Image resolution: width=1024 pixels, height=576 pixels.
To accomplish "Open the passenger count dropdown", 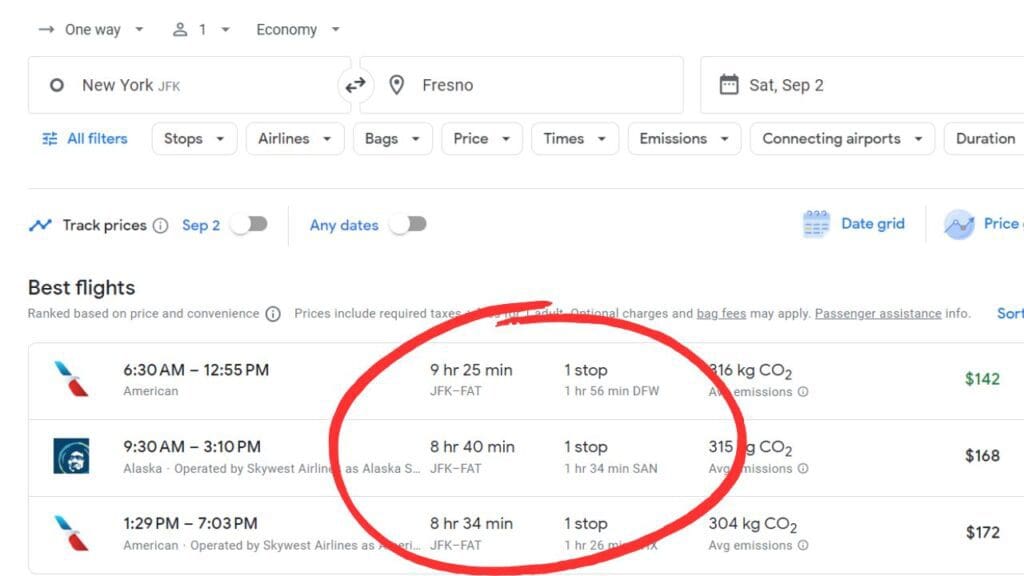I will (201, 30).
